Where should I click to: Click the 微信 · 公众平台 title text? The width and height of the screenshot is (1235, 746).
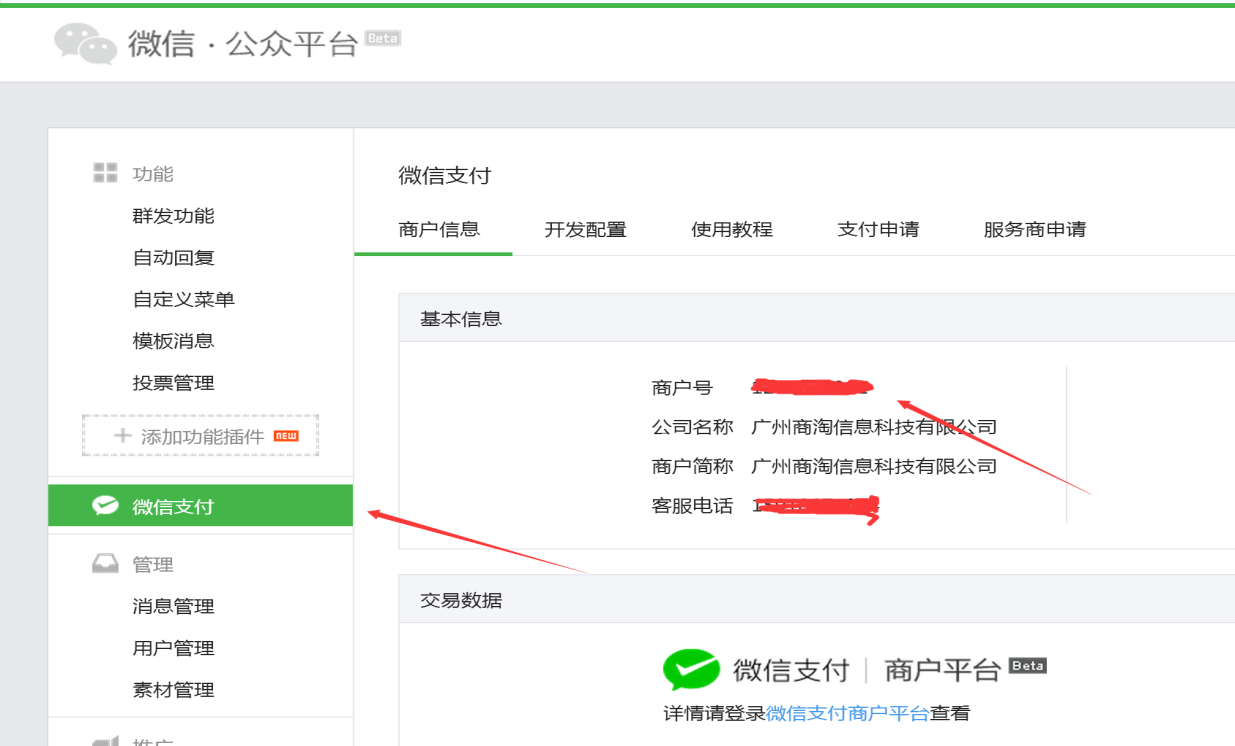243,44
